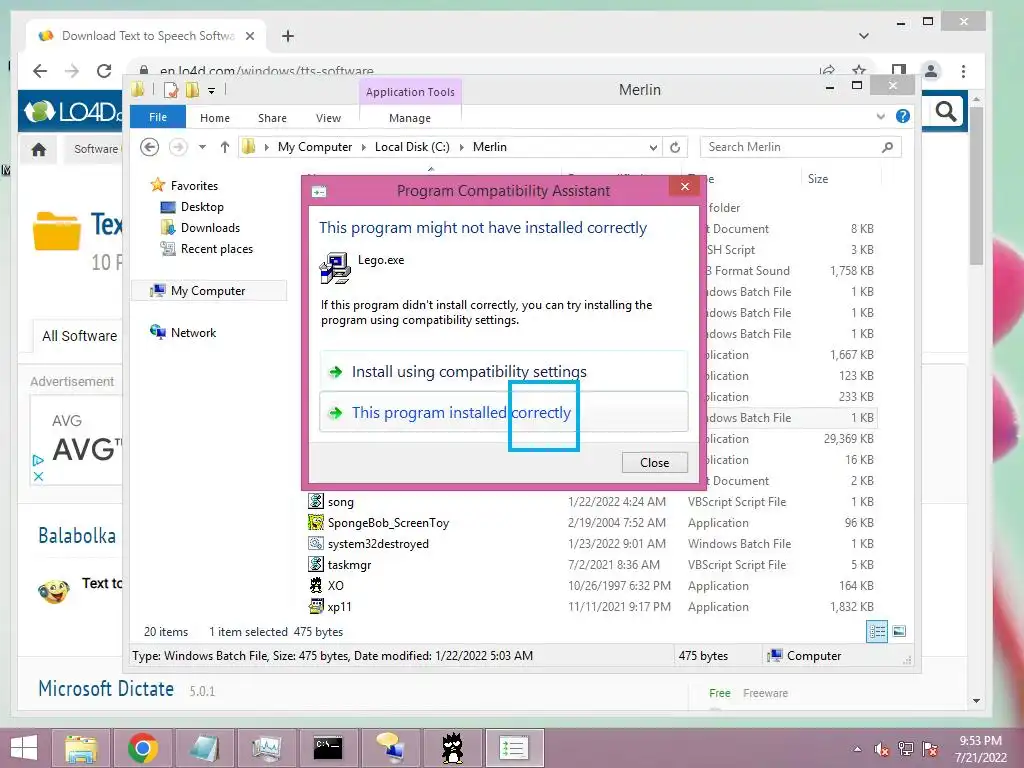Click the Back arrow in Explorer's navigation bar
The width and height of the screenshot is (1024, 768).
[150, 147]
